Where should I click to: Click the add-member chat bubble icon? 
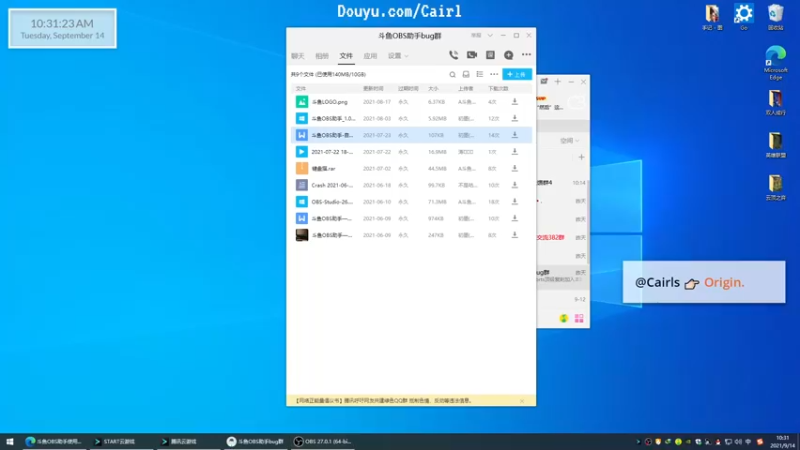508,55
